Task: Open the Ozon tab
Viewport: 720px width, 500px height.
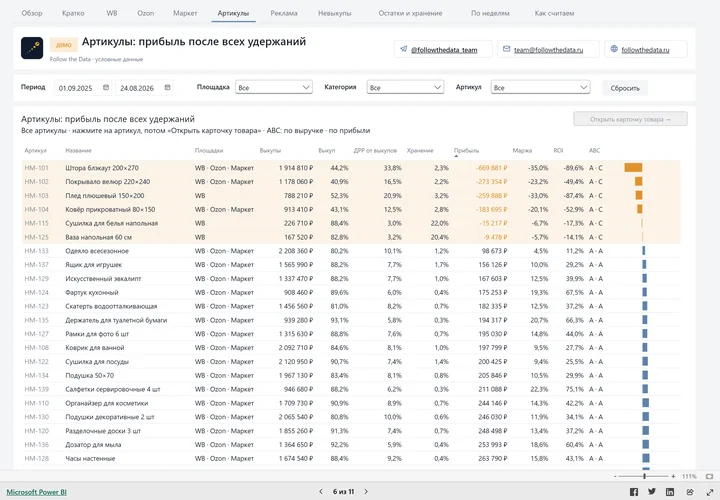Action: (146, 13)
